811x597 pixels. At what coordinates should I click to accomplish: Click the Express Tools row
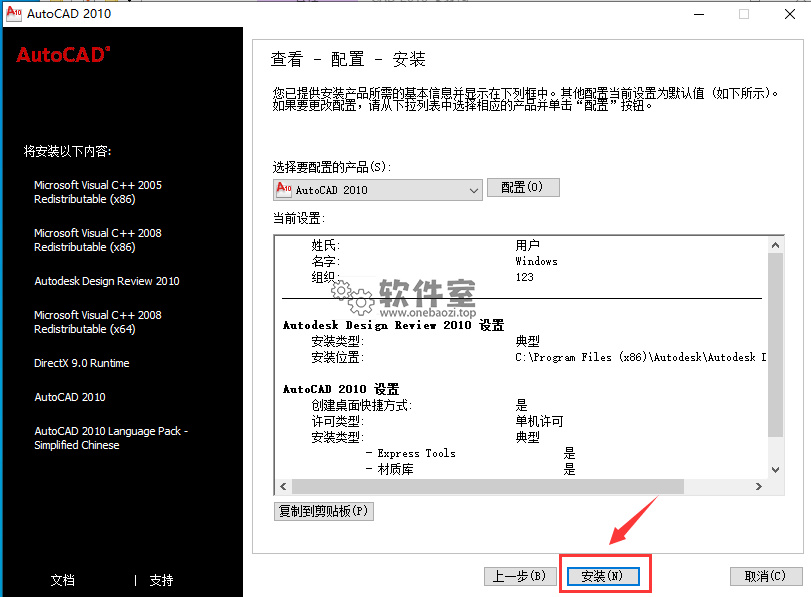coord(470,453)
